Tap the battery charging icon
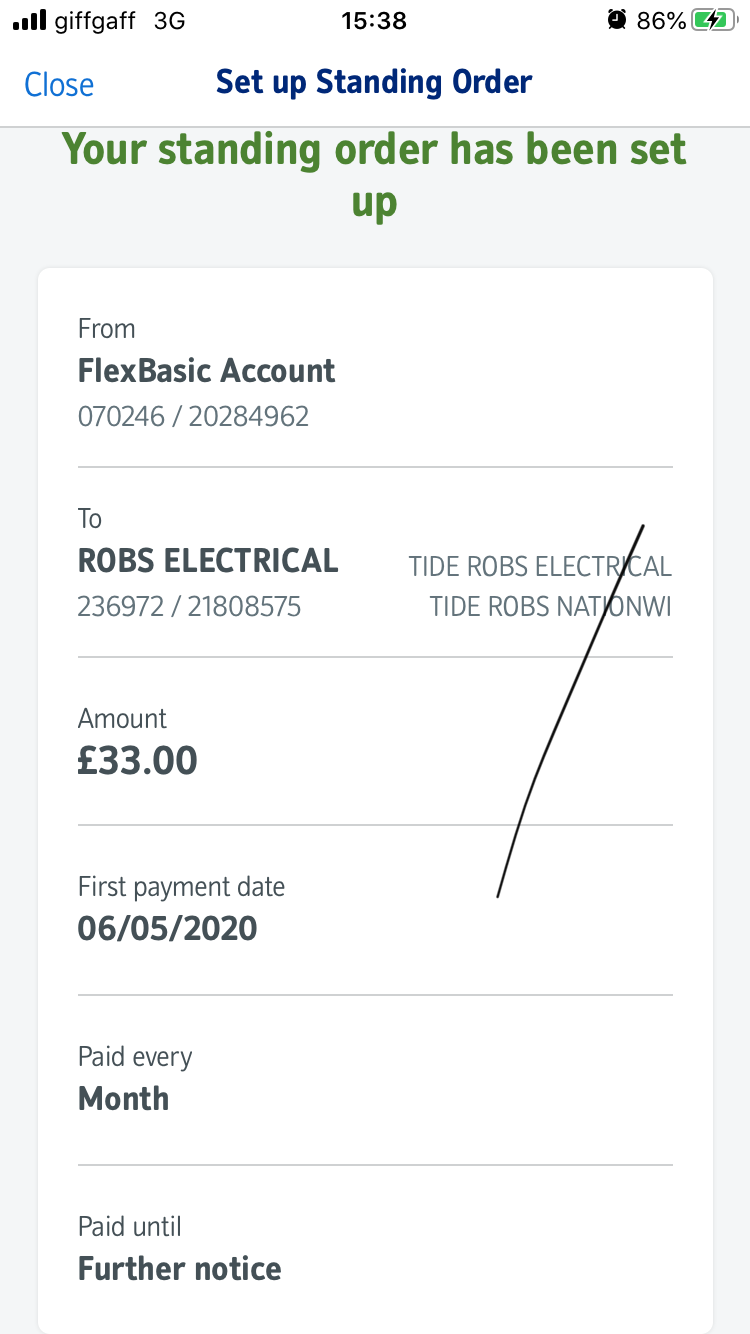 point(714,20)
